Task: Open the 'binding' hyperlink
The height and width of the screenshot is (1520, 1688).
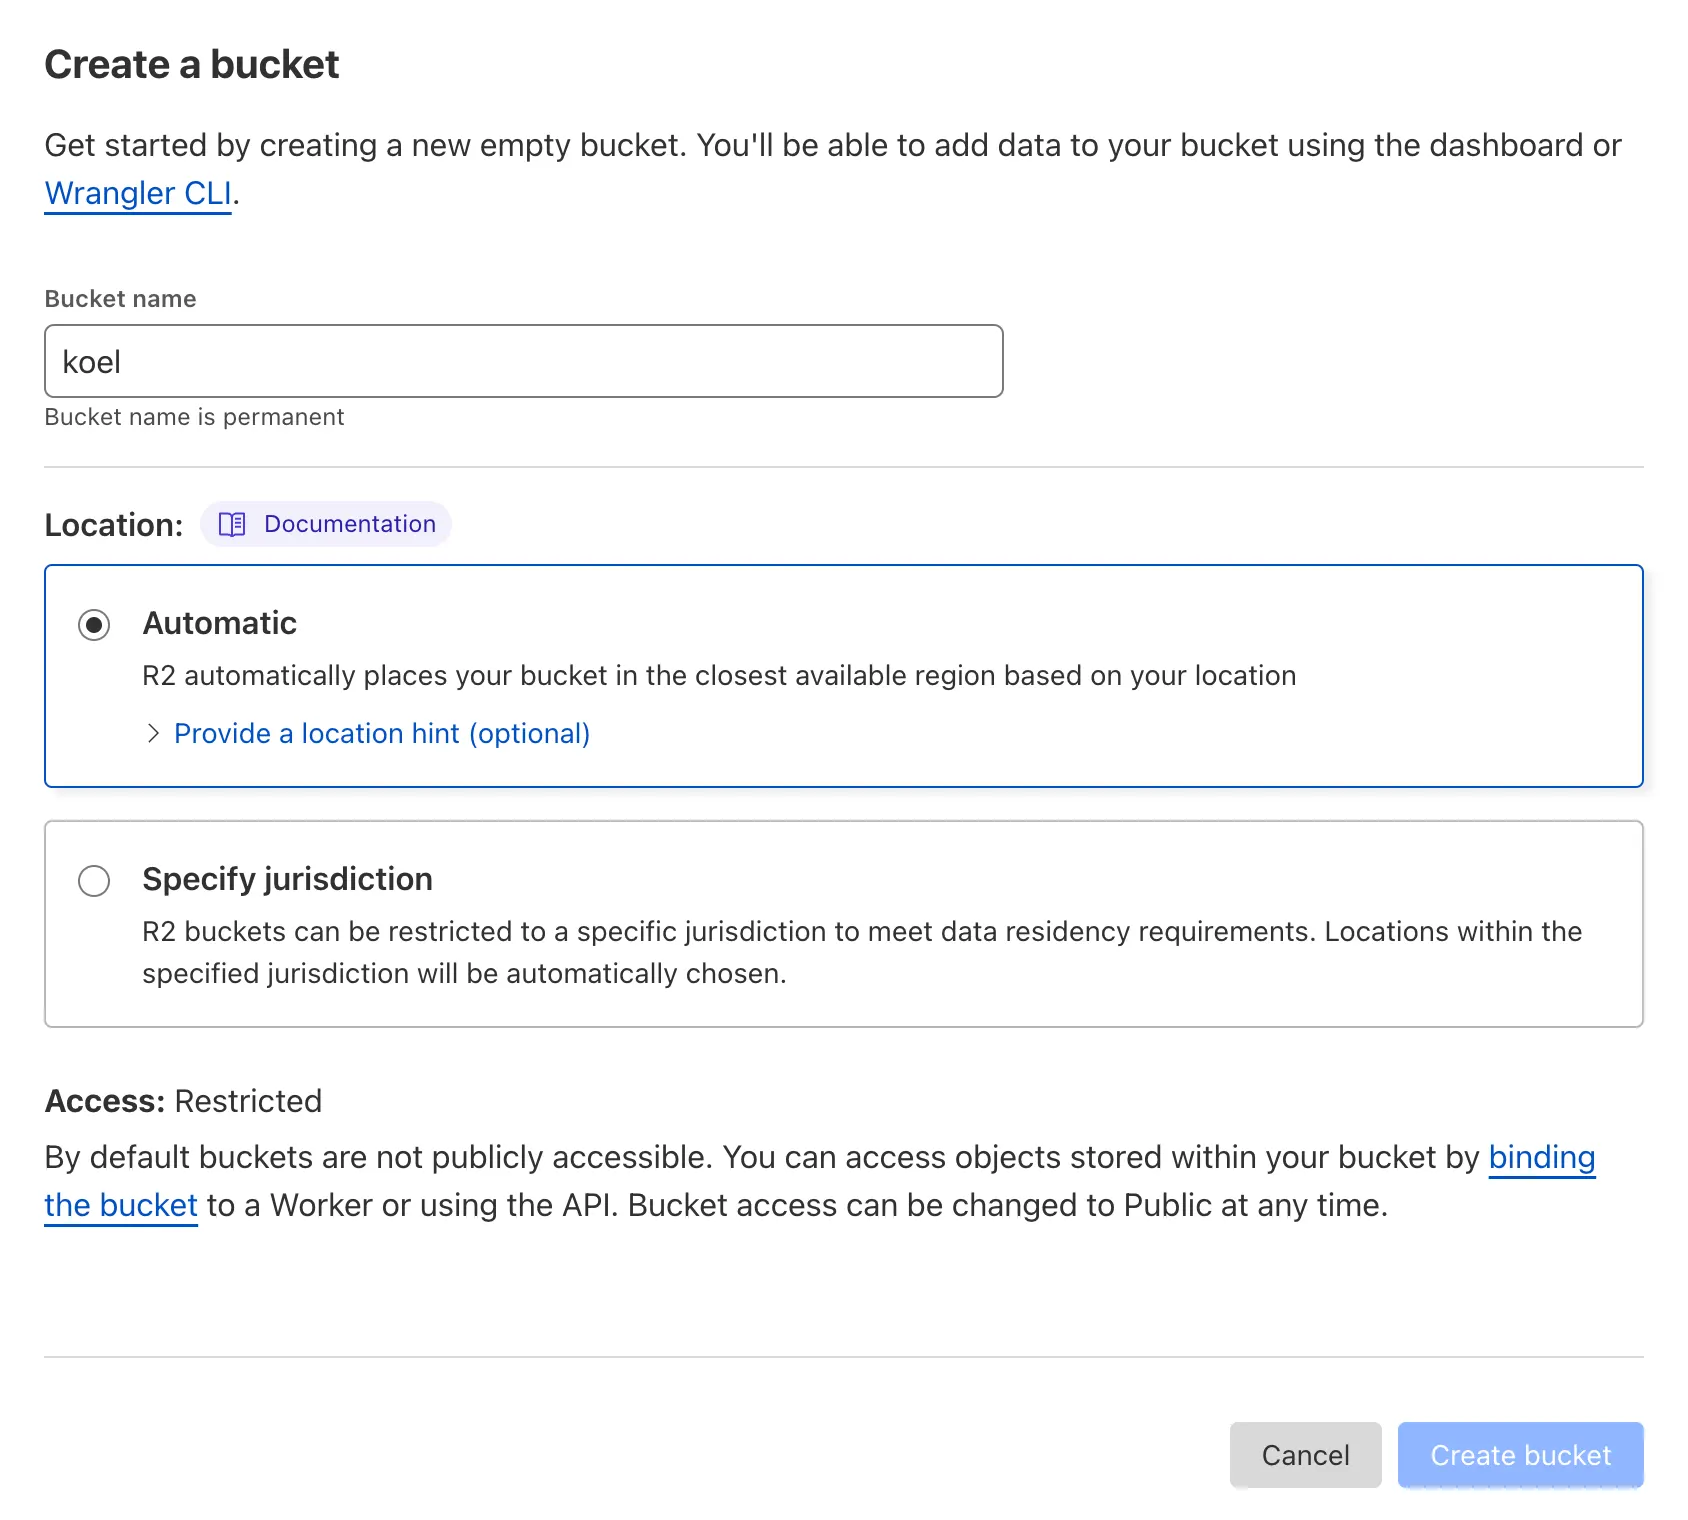Action: 1541,1157
